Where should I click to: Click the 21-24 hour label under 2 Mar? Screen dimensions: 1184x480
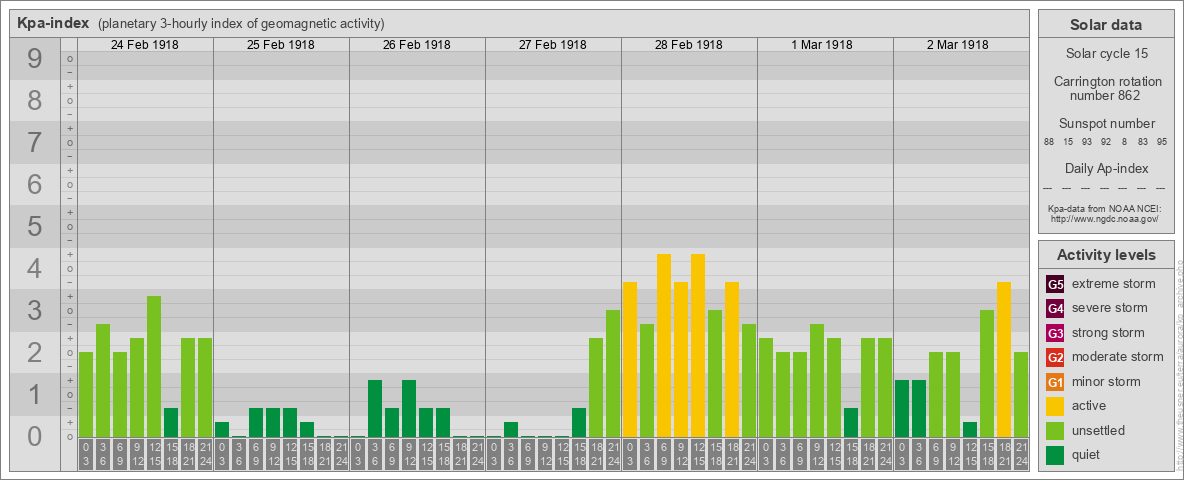click(x=1020, y=454)
